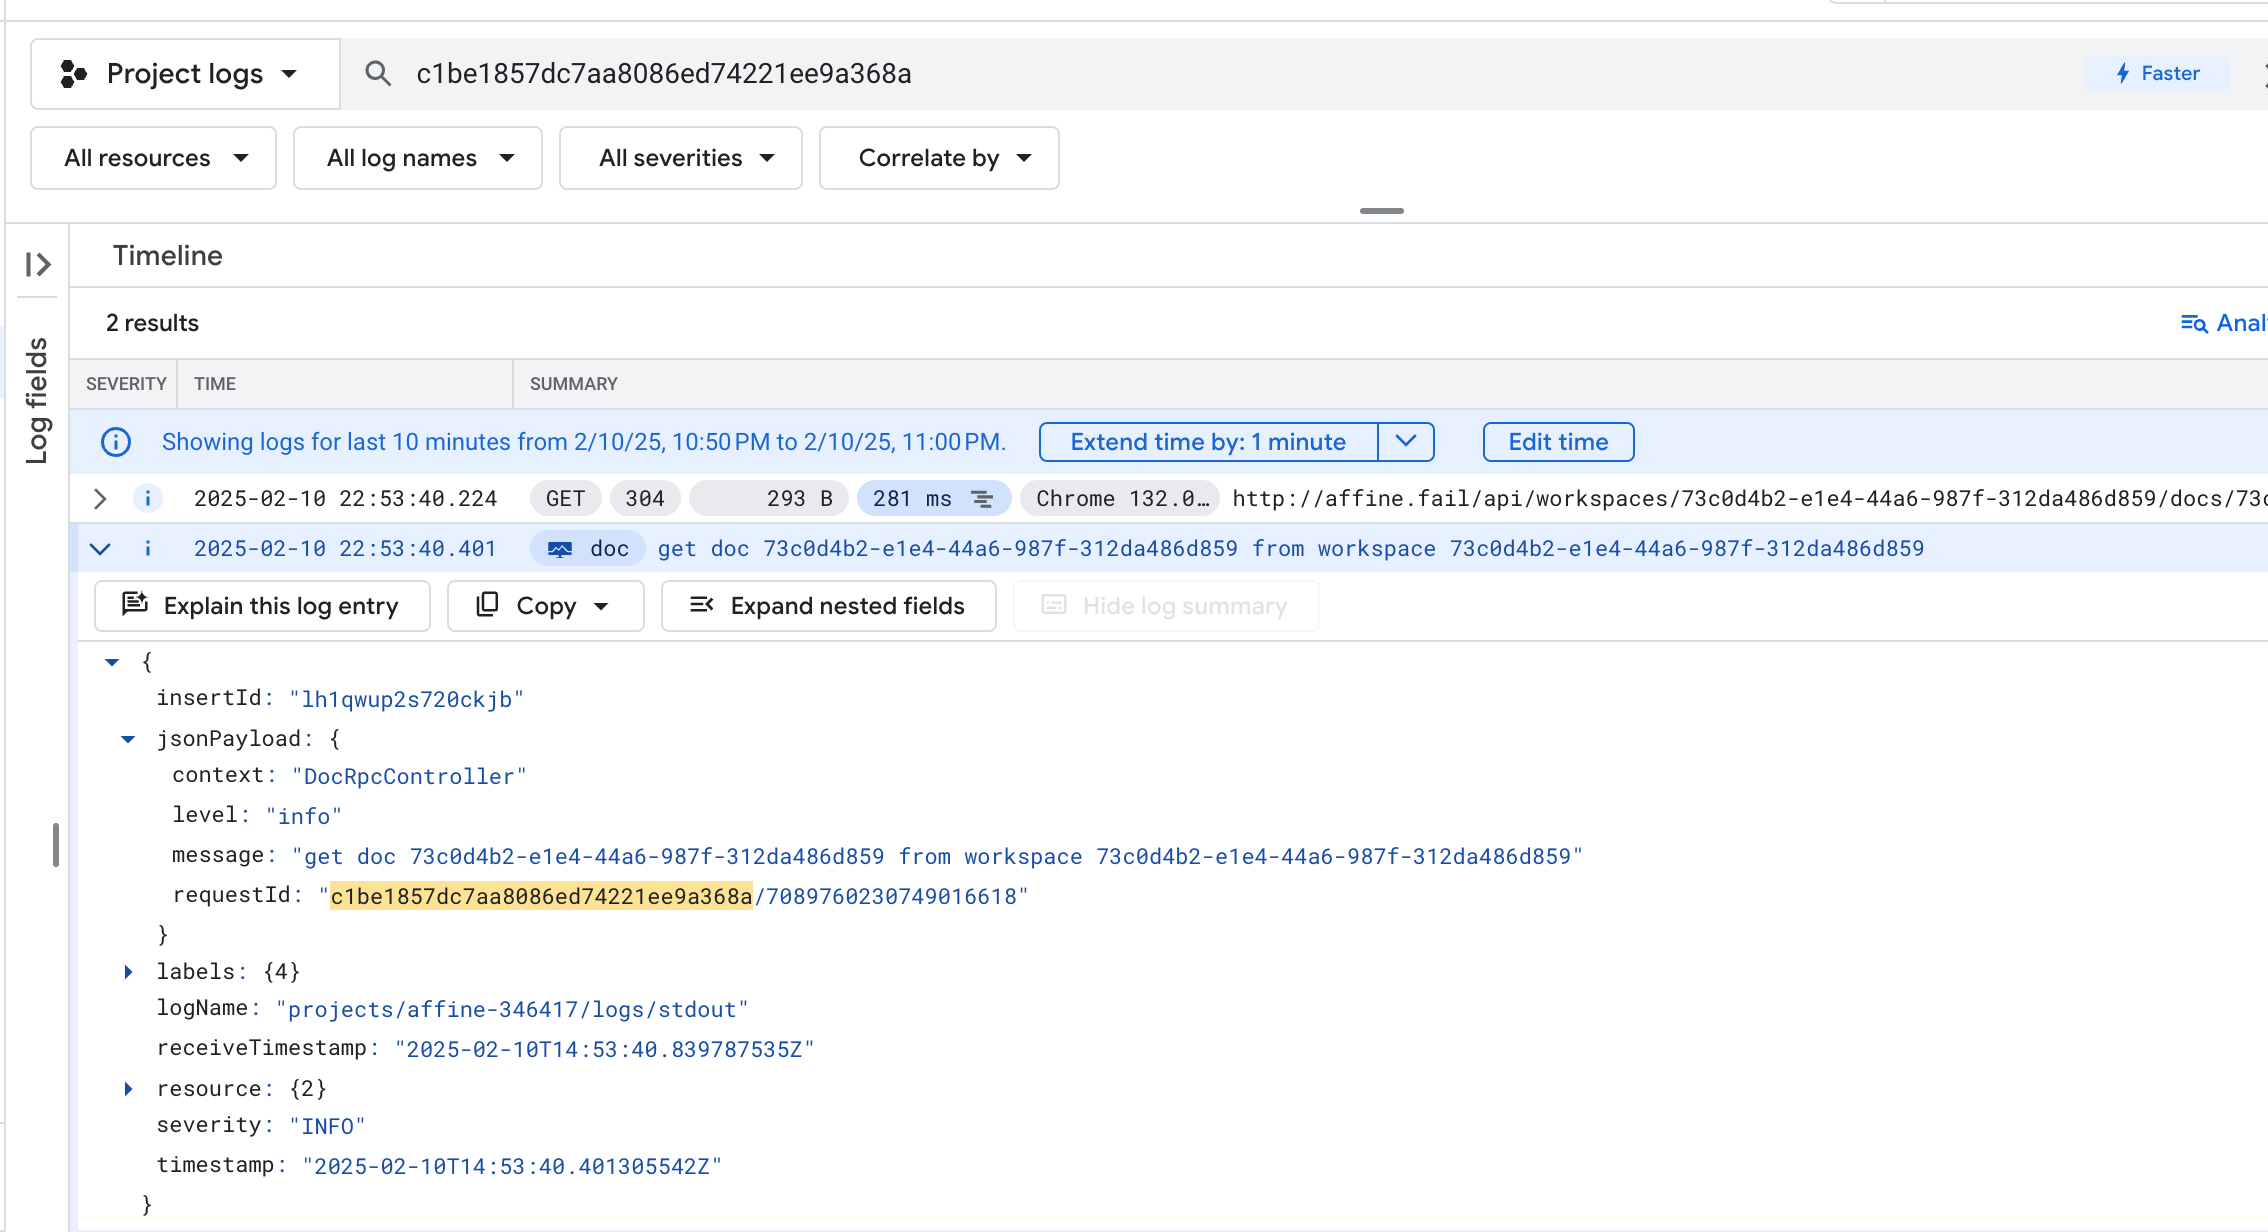Expand the labels {4} field

(x=128, y=972)
